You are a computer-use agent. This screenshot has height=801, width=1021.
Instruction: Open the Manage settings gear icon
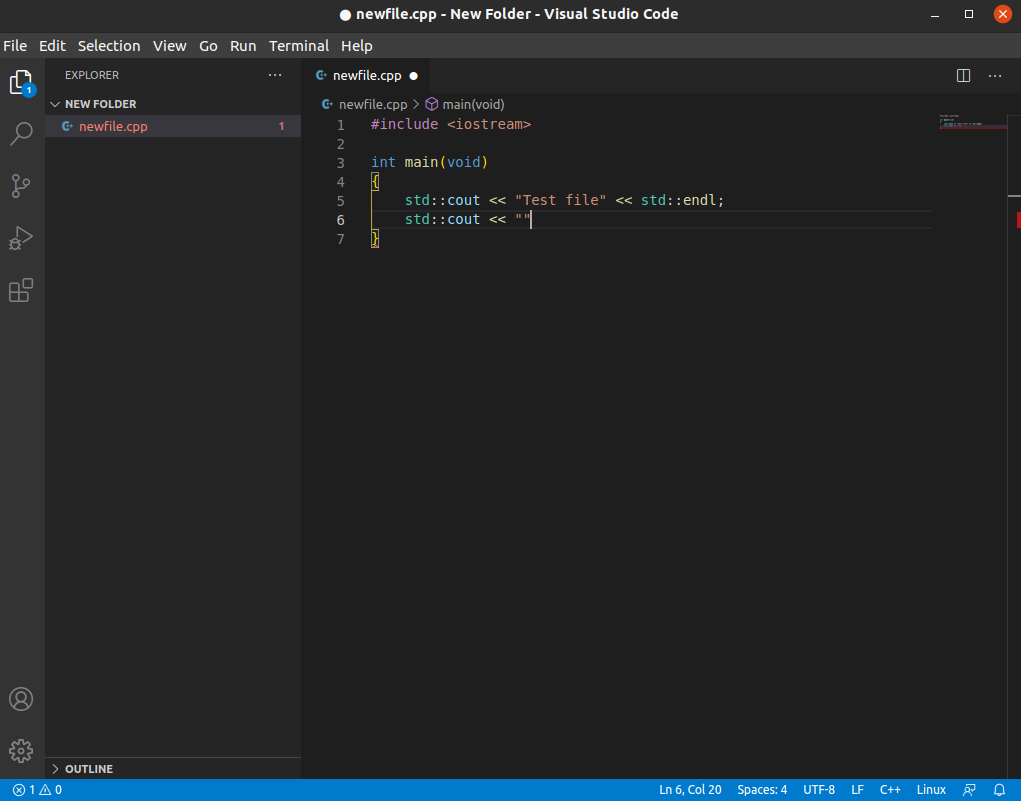(21, 751)
